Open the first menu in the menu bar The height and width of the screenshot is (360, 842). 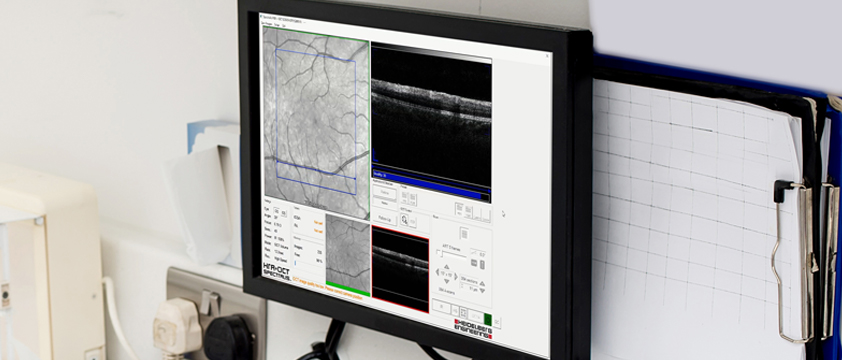[267, 24]
